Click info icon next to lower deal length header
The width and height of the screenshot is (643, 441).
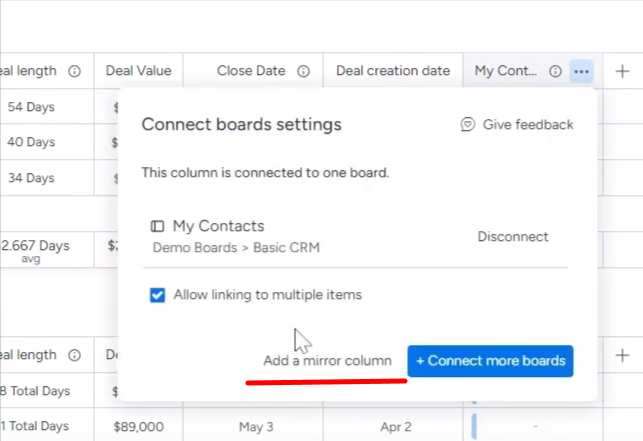(74, 355)
